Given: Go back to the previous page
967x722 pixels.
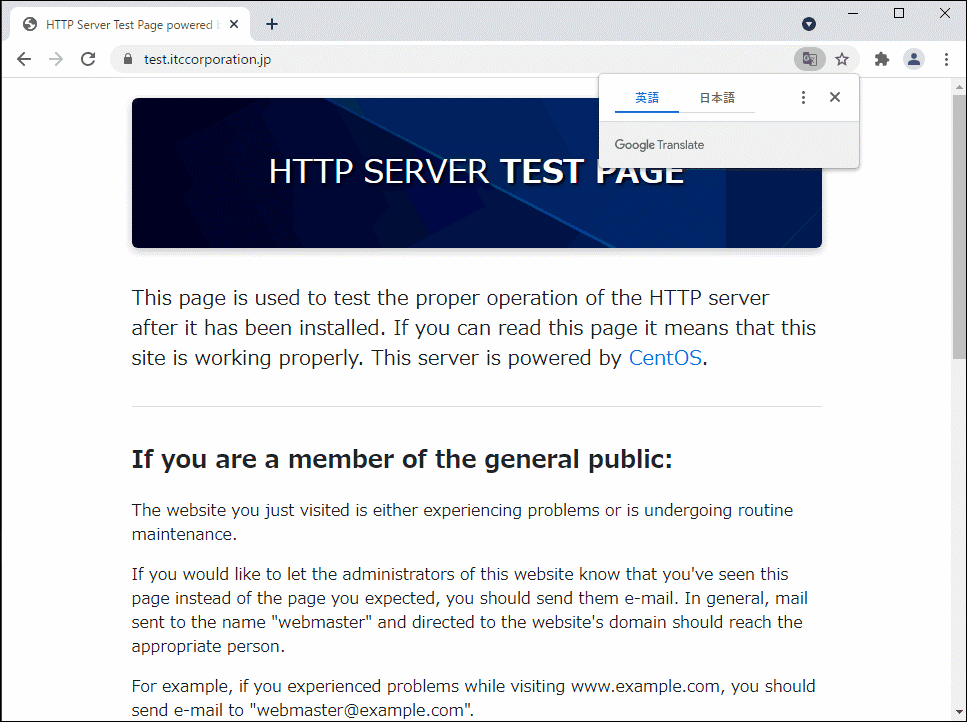Looking at the screenshot, I should 24,59.
